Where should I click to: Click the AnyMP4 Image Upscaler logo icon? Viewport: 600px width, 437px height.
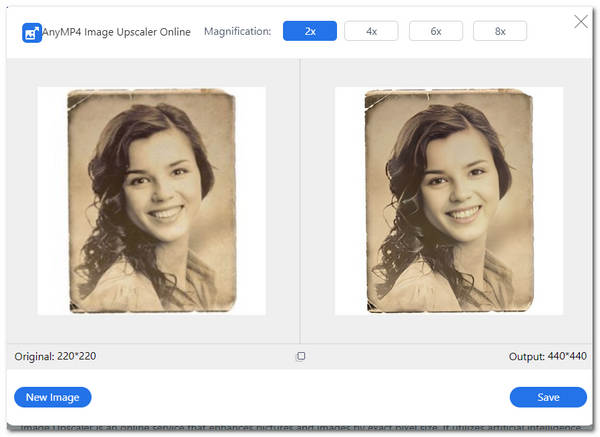point(32,33)
